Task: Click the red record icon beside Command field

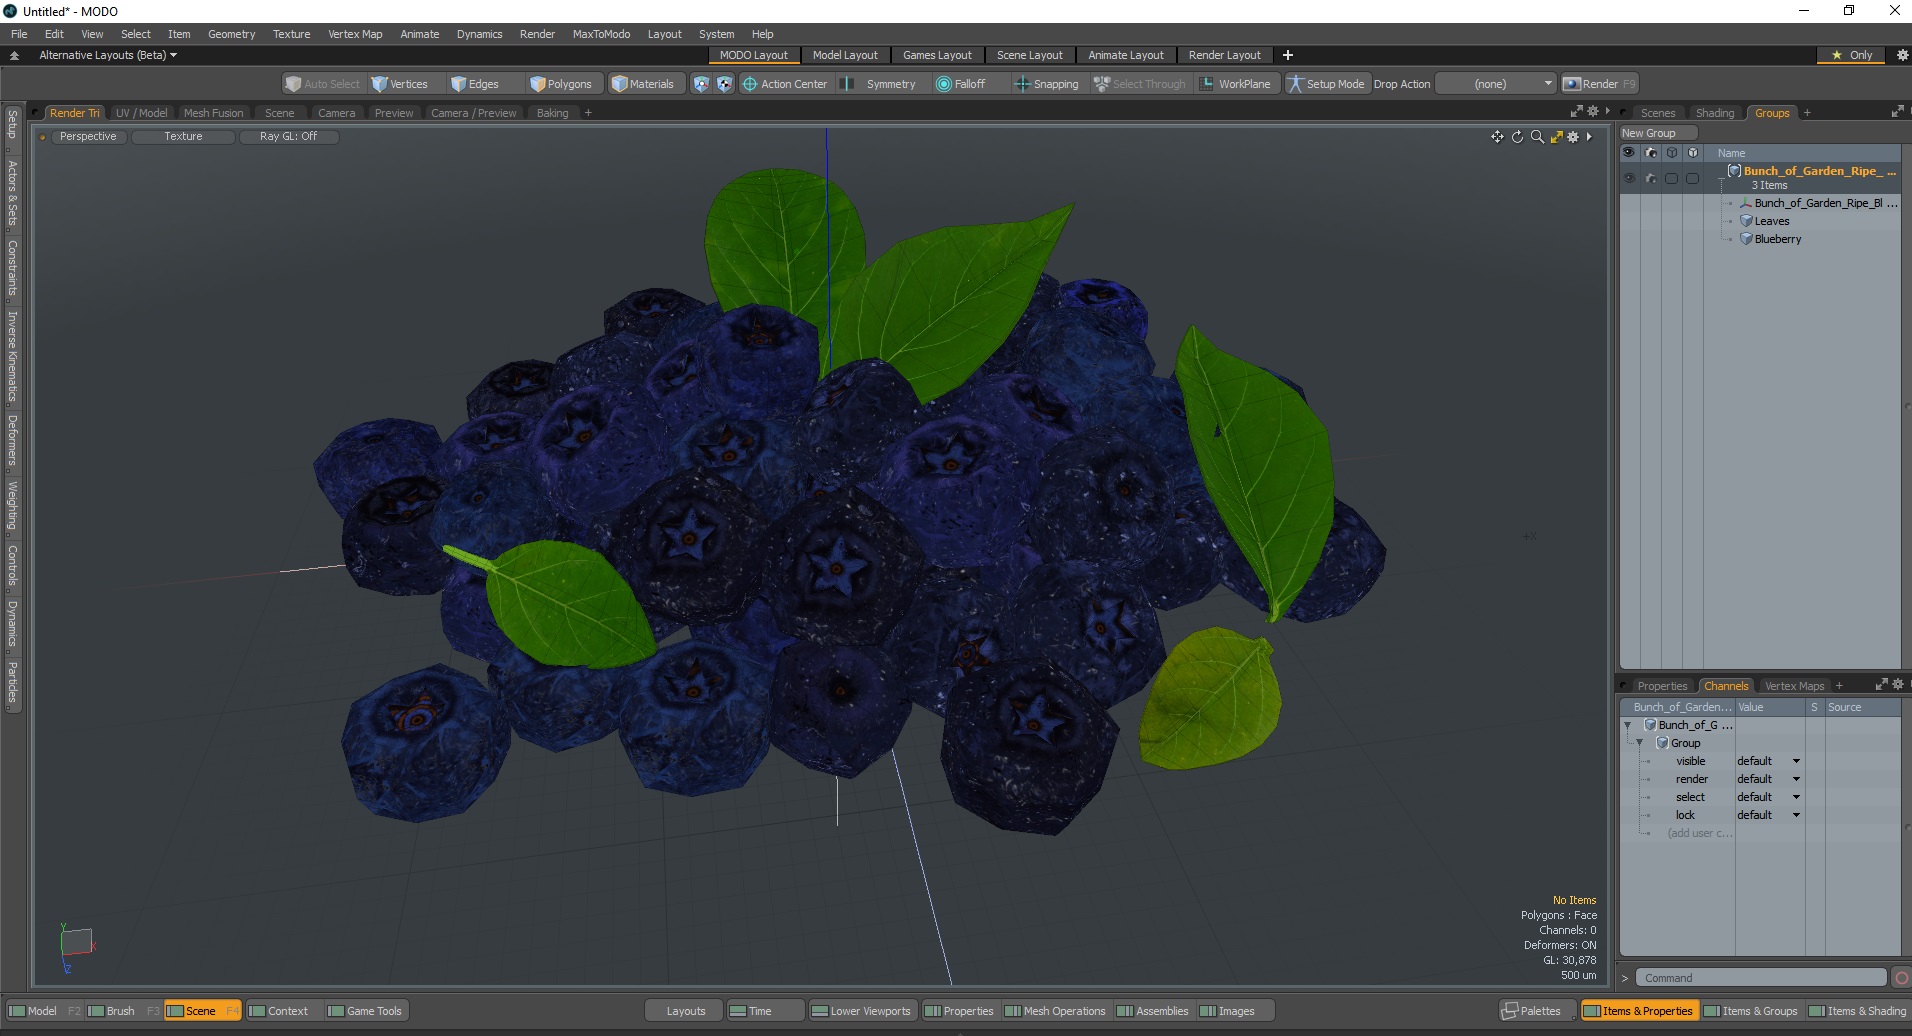Action: (1901, 978)
